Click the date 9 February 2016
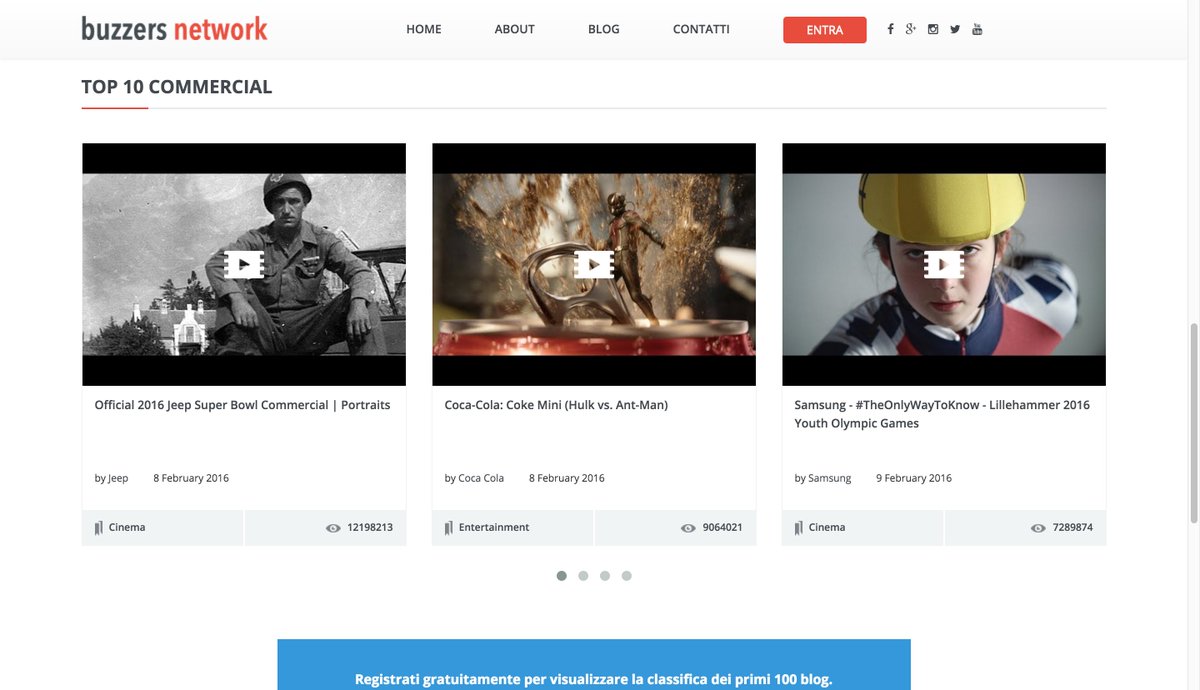This screenshot has width=1200, height=690. pos(914,478)
